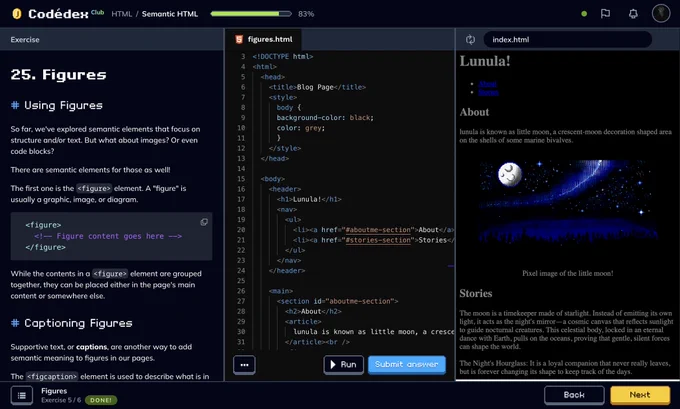Image resolution: width=680 pixels, height=409 pixels.
Task: Click the Stories heading in preview
Action: pyautogui.click(x=476, y=294)
